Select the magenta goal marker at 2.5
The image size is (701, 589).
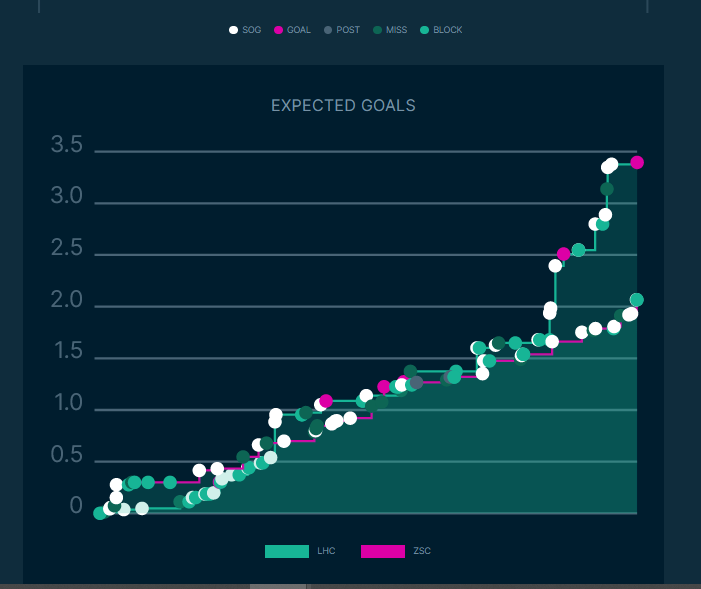coord(564,254)
